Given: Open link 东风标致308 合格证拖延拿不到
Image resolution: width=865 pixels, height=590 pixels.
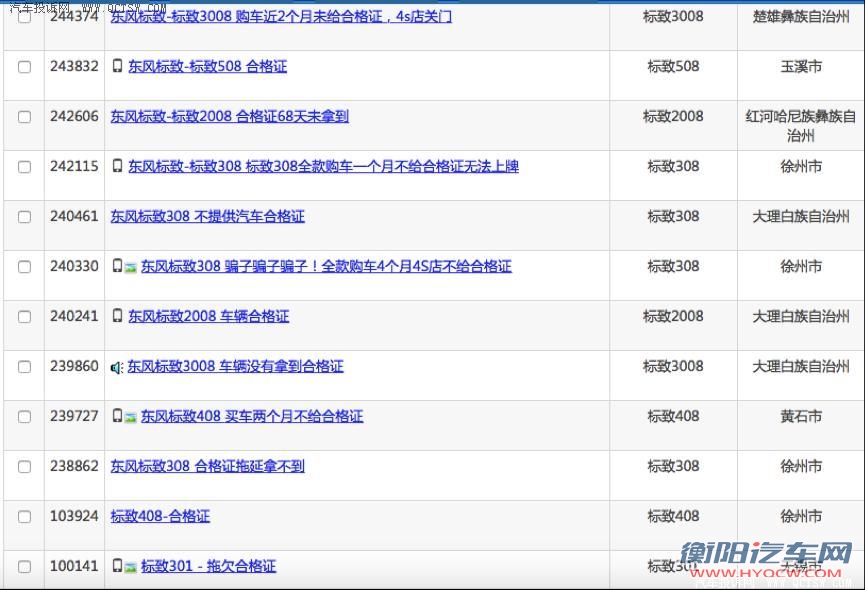Looking at the screenshot, I should 207,466.
